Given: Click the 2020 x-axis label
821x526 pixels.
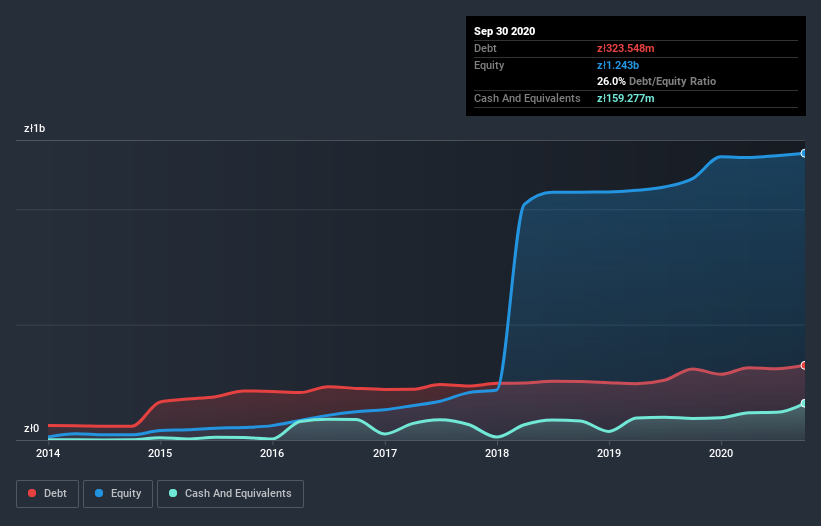Looking at the screenshot, I should pos(721,453).
